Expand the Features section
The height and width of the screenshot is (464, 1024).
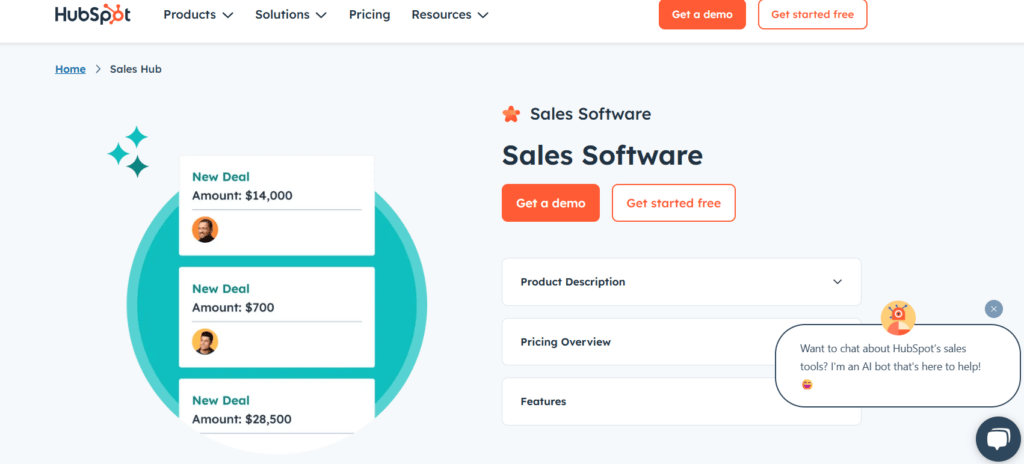[x=681, y=401]
